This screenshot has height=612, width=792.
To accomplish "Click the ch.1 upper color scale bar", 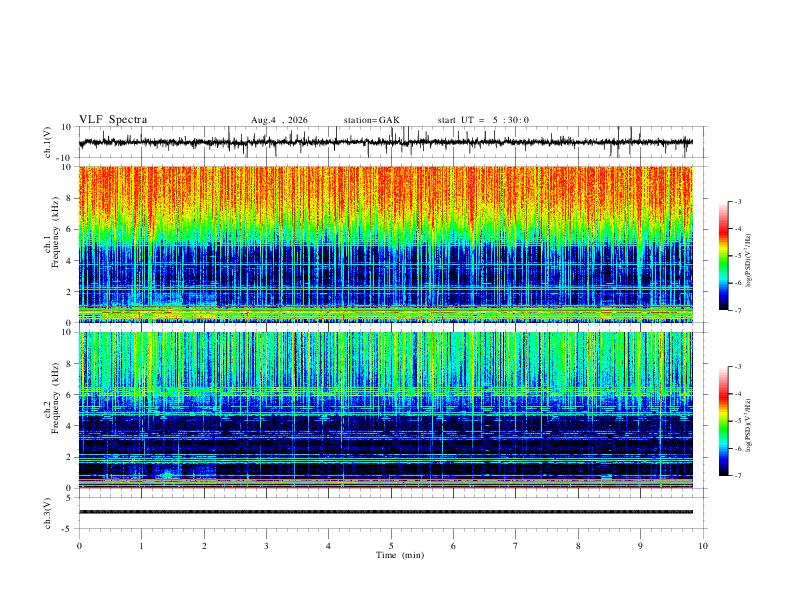I will coord(723,256).
